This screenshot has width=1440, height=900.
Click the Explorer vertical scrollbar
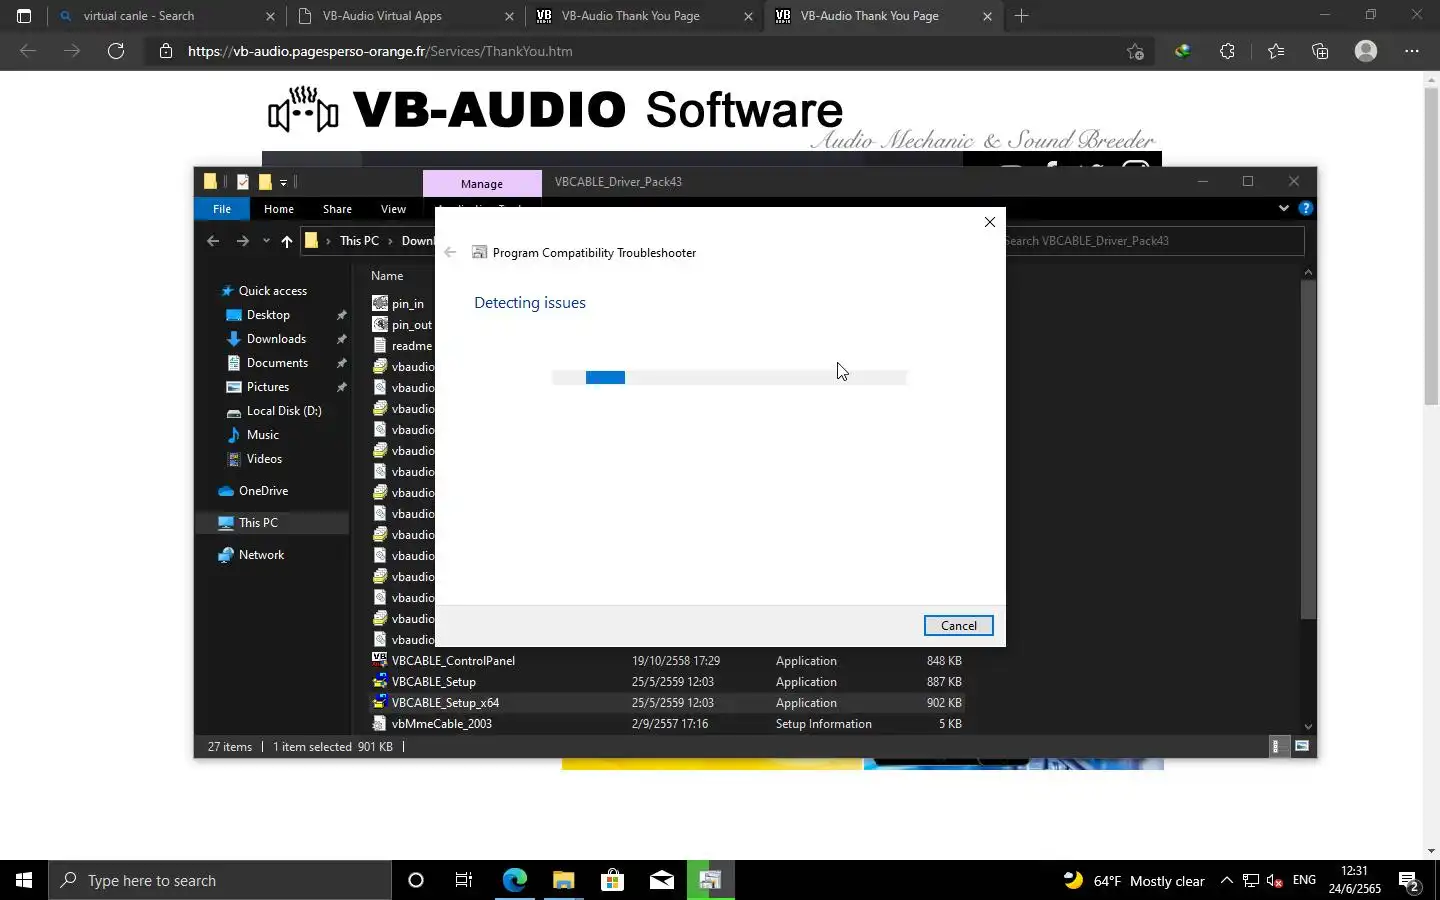point(1308,450)
